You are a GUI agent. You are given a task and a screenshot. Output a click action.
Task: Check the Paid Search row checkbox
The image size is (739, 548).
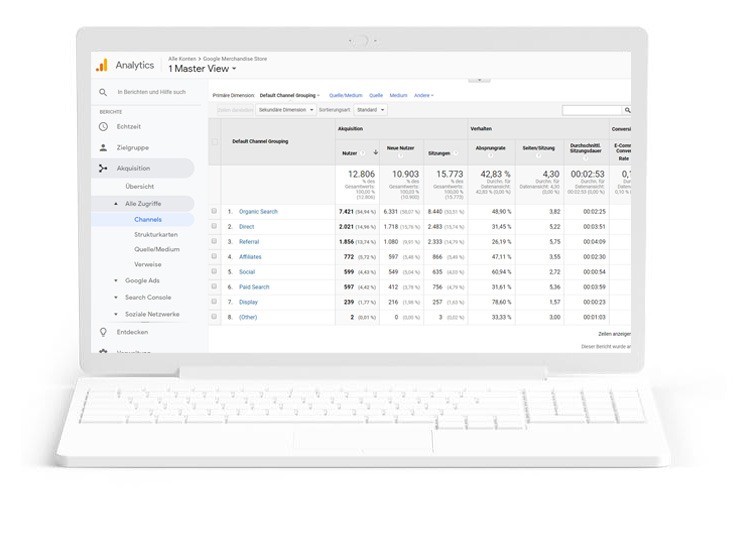pyautogui.click(x=214, y=286)
